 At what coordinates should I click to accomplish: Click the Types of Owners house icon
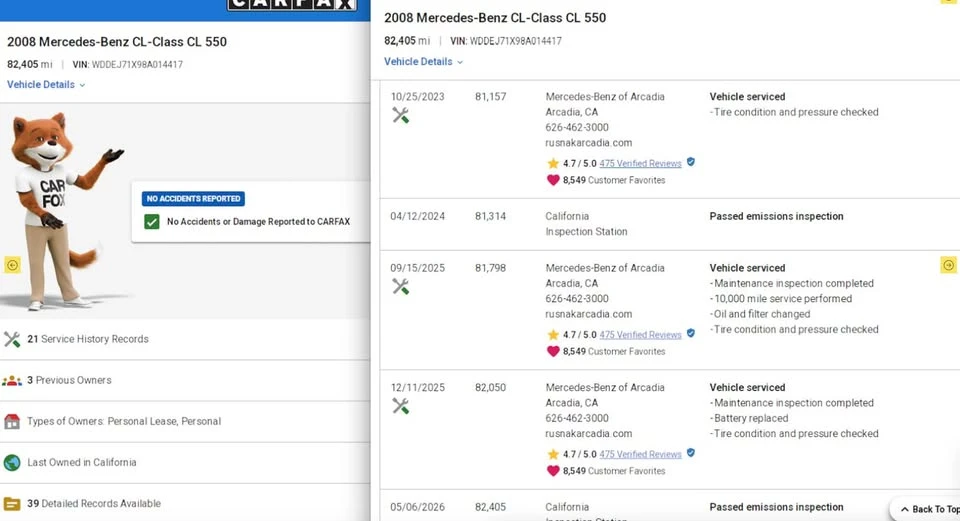click(x=12, y=421)
